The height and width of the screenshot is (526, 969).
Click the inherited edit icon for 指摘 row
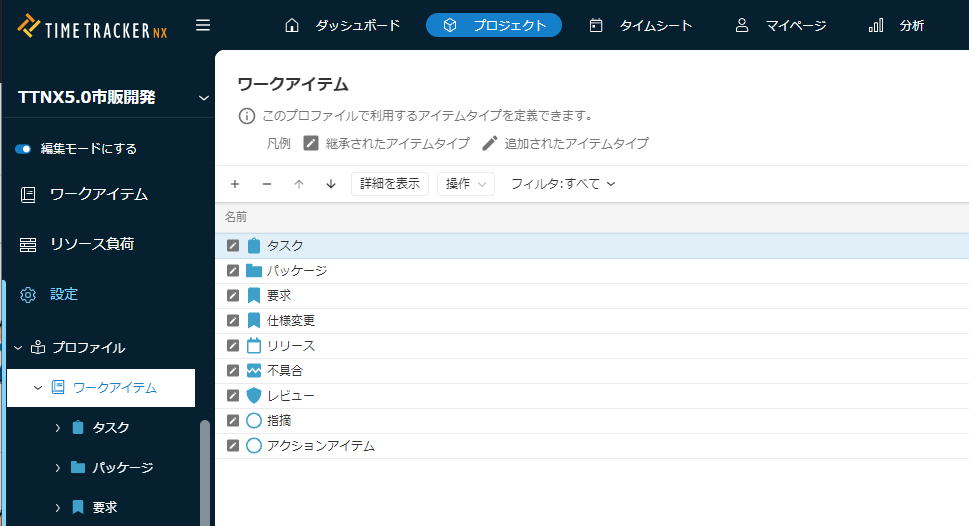(233, 420)
